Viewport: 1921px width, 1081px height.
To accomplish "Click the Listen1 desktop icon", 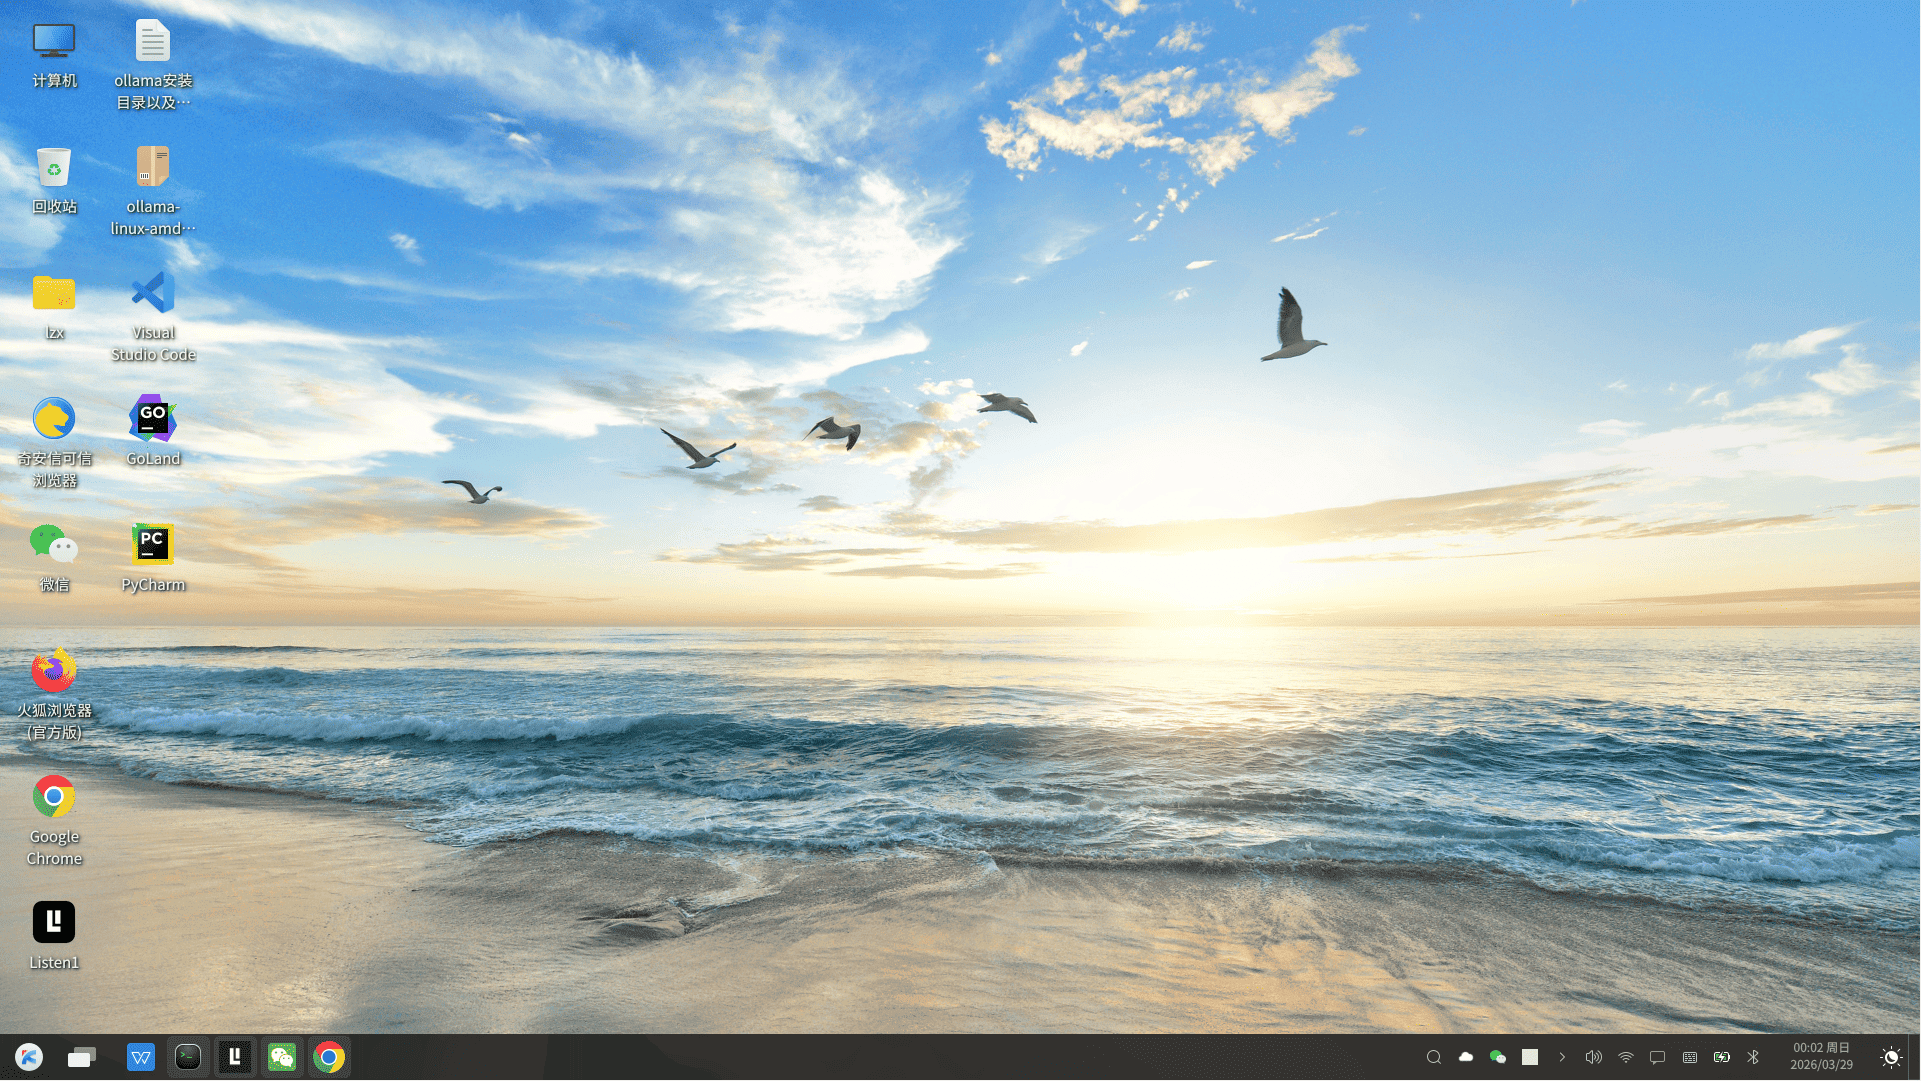I will pyautogui.click(x=54, y=923).
